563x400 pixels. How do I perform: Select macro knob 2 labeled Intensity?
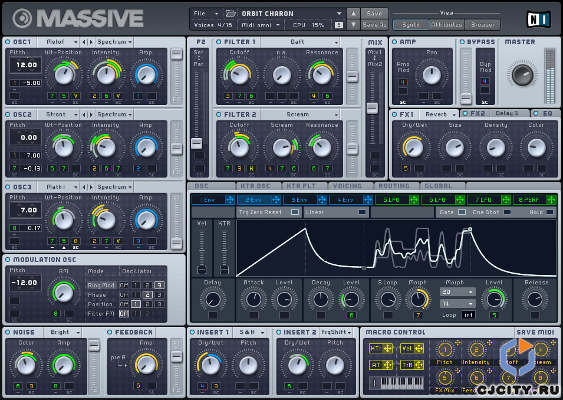(x=476, y=349)
